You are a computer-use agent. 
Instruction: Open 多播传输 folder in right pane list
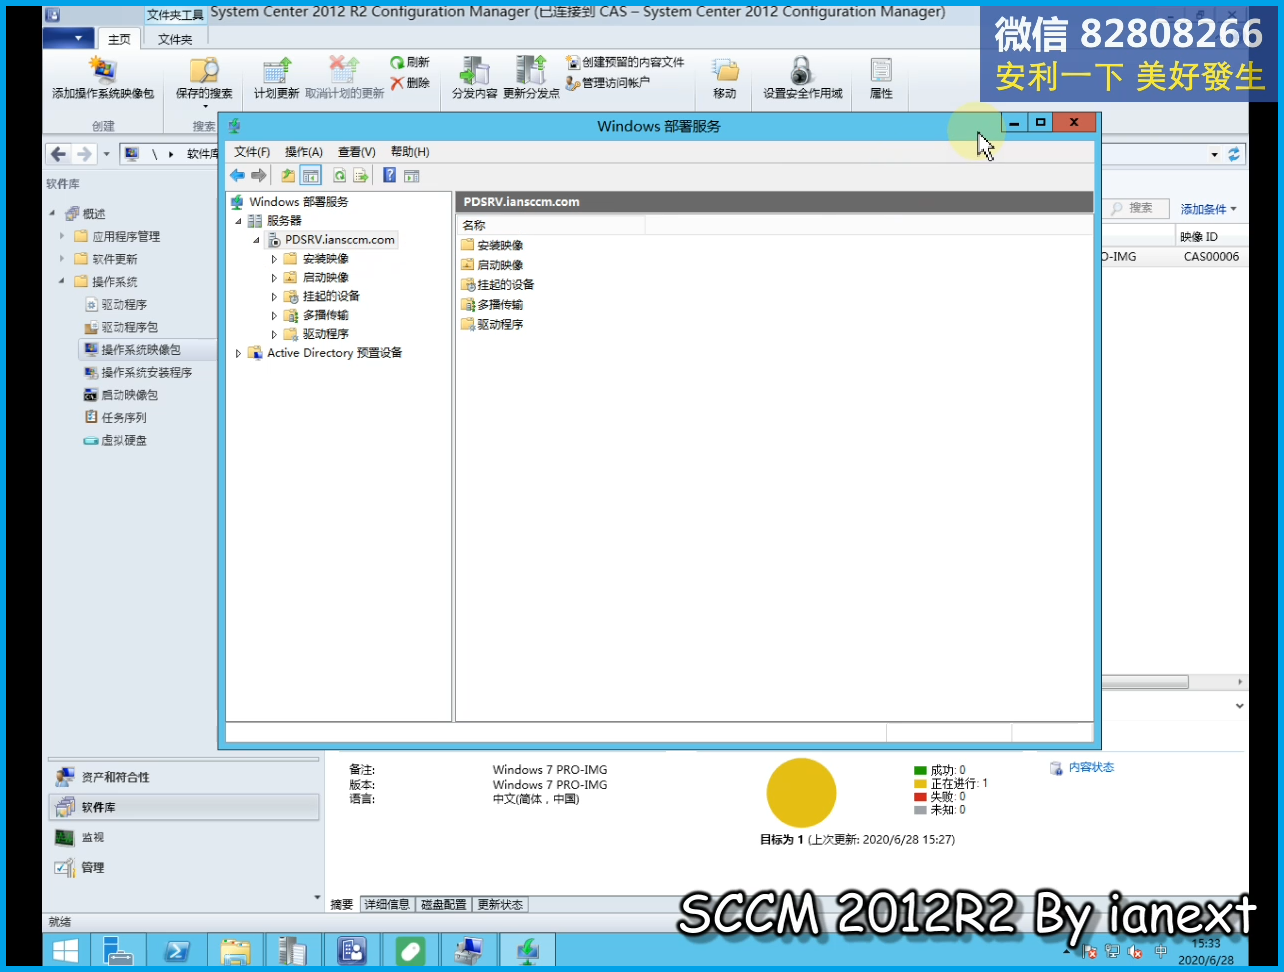[492, 305]
